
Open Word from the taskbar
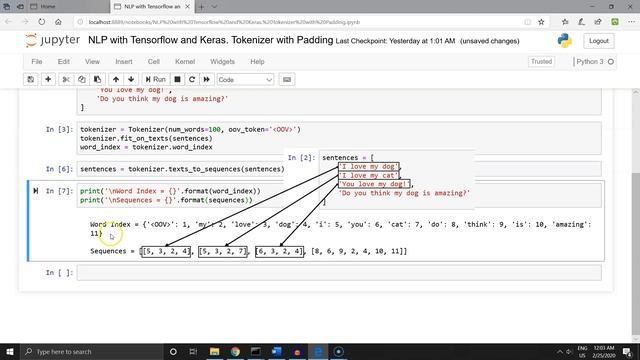[276, 351]
